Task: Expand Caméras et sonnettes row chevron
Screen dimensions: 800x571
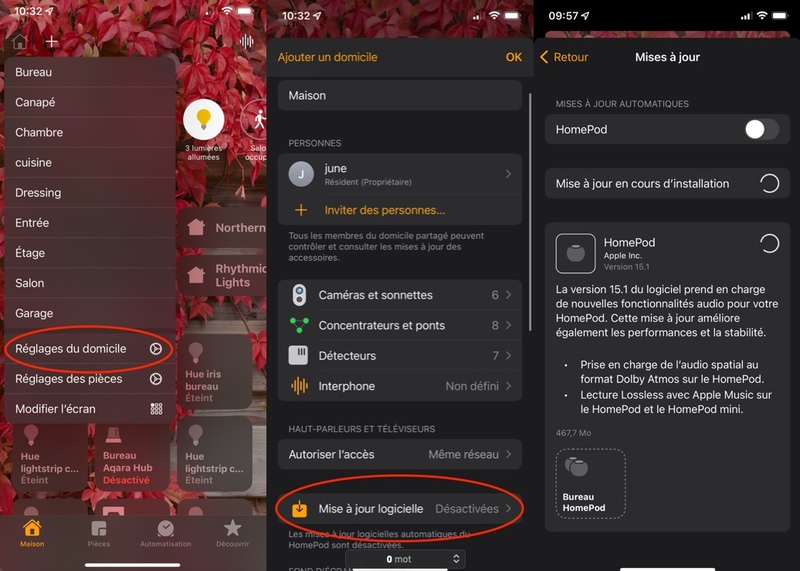Action: point(508,295)
